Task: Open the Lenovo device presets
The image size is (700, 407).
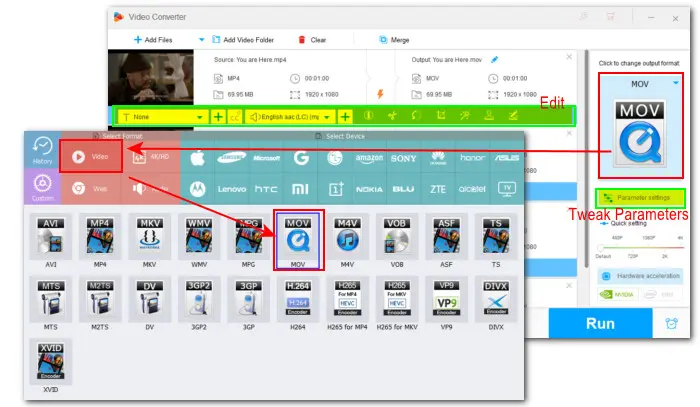Action: click(x=232, y=189)
